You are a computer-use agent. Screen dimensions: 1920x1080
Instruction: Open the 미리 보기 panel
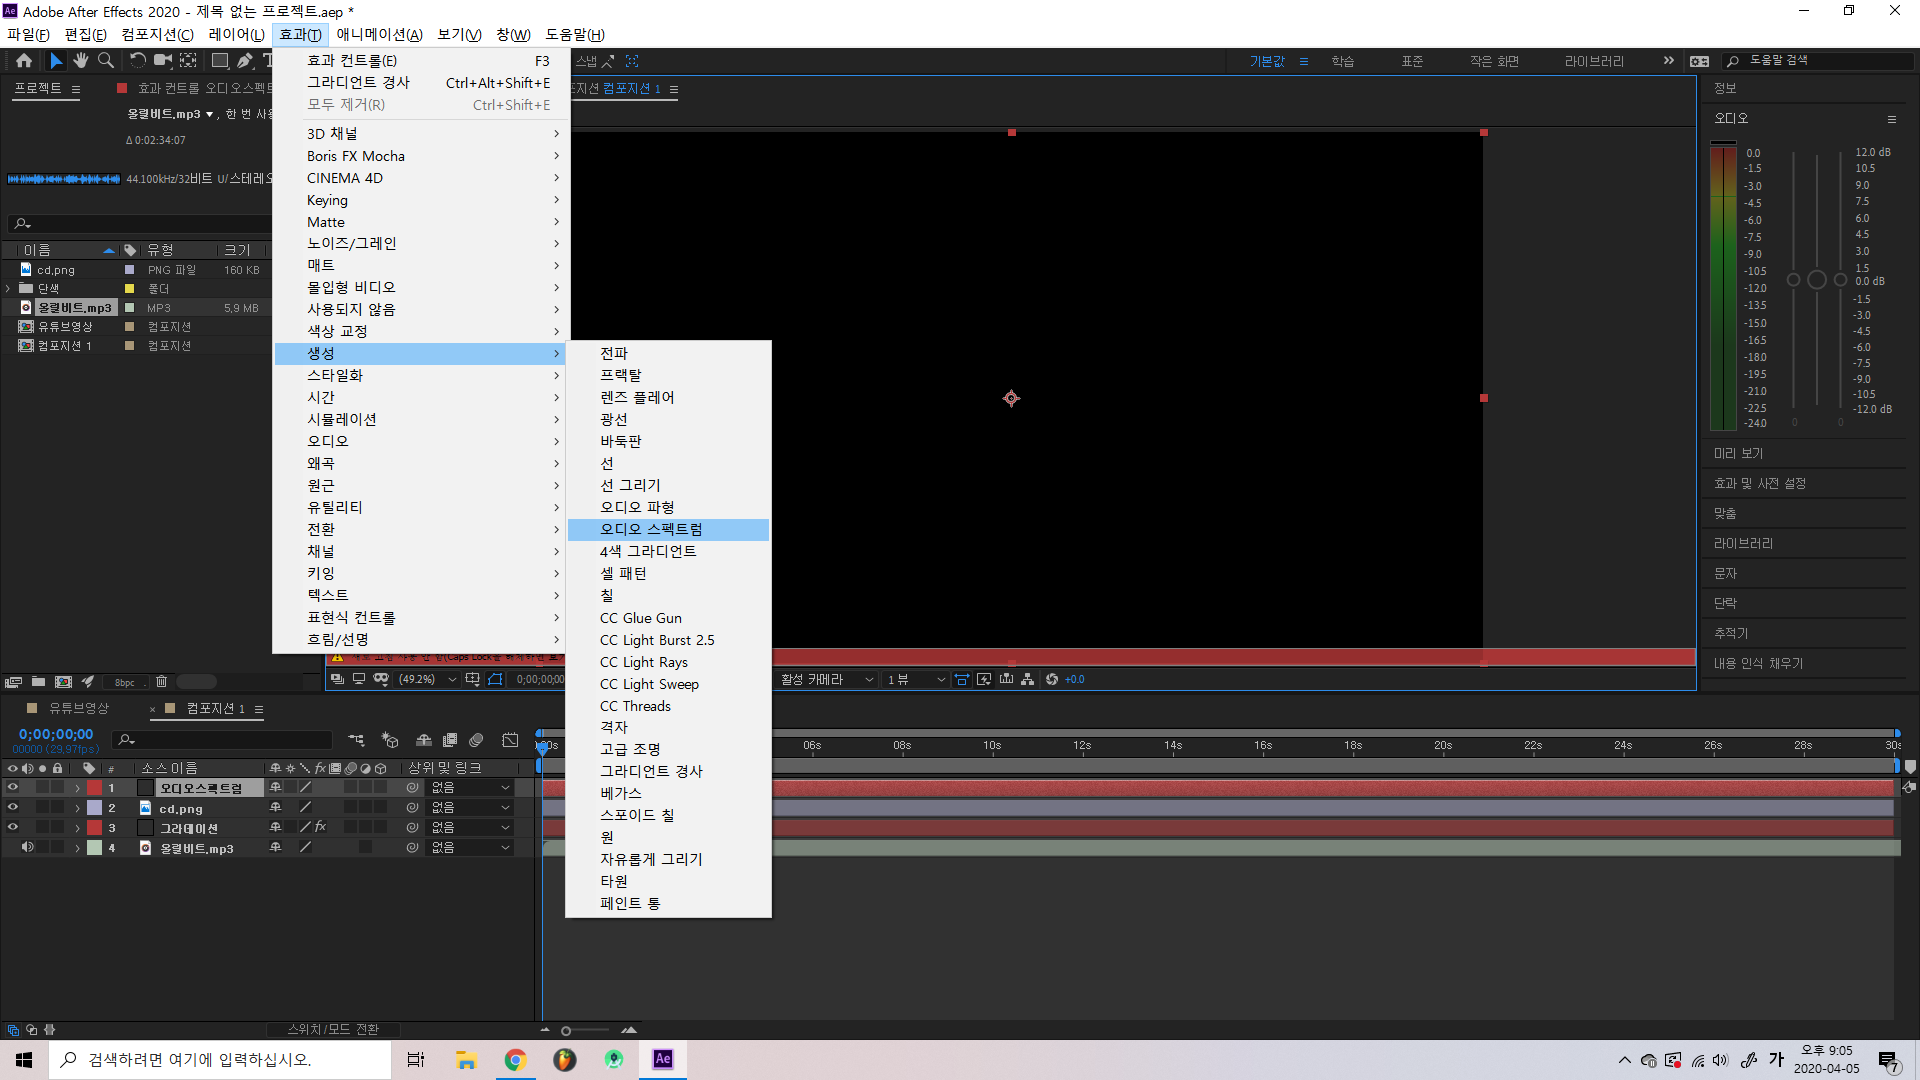(x=1738, y=454)
